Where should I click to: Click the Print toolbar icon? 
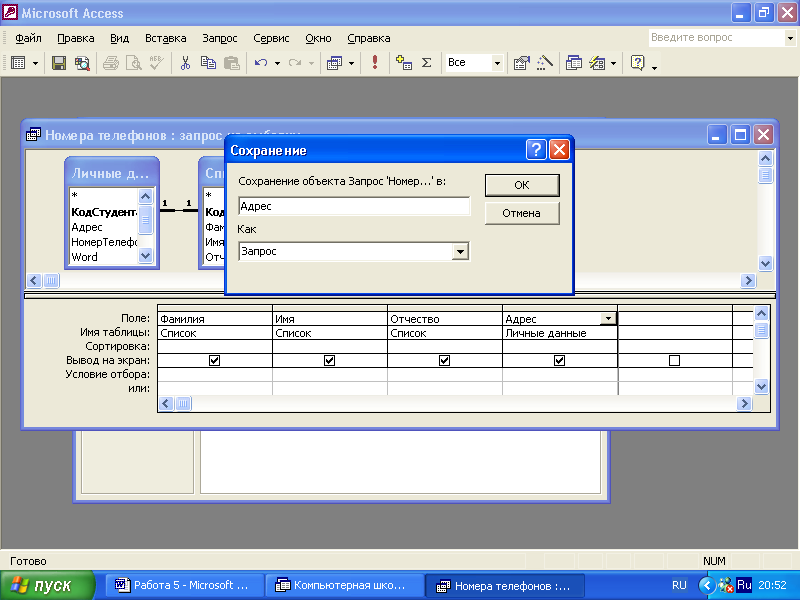click(x=111, y=63)
